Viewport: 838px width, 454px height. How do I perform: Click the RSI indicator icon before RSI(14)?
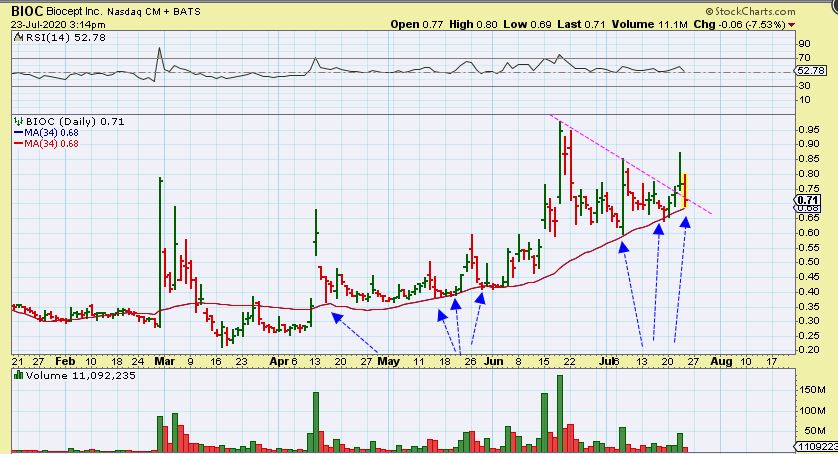coord(18,37)
